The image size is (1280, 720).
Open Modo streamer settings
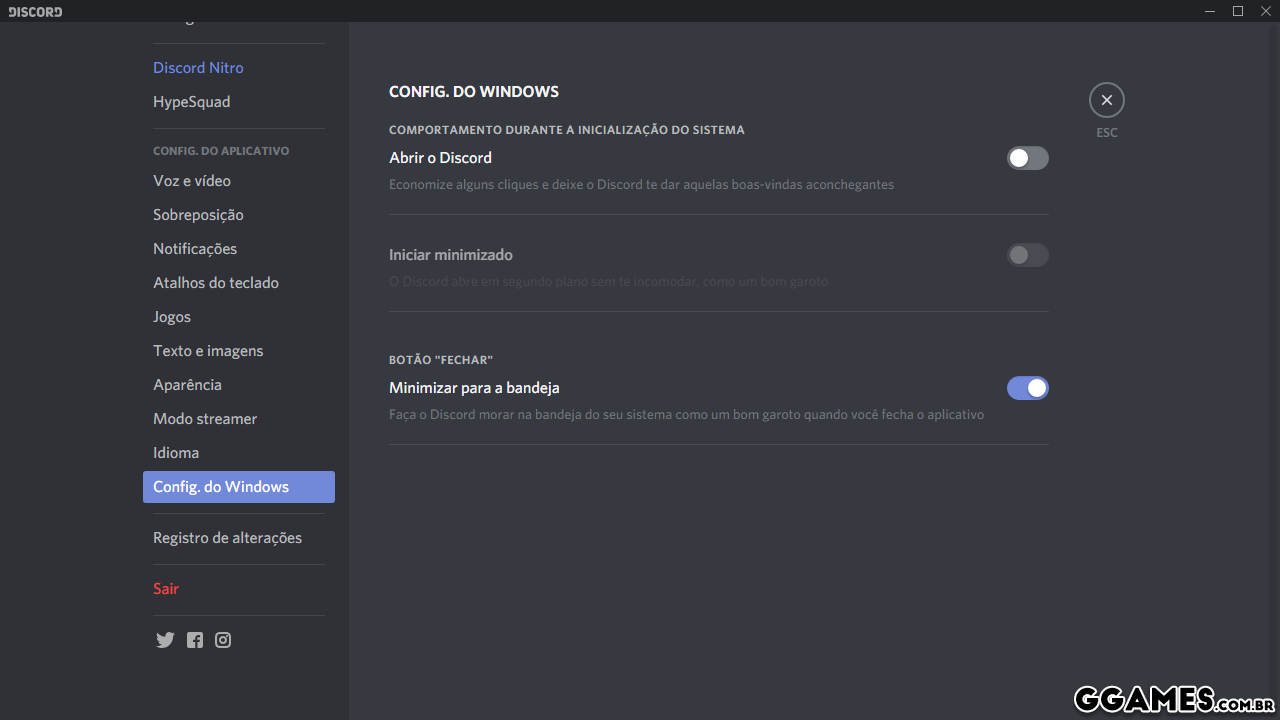tap(205, 419)
